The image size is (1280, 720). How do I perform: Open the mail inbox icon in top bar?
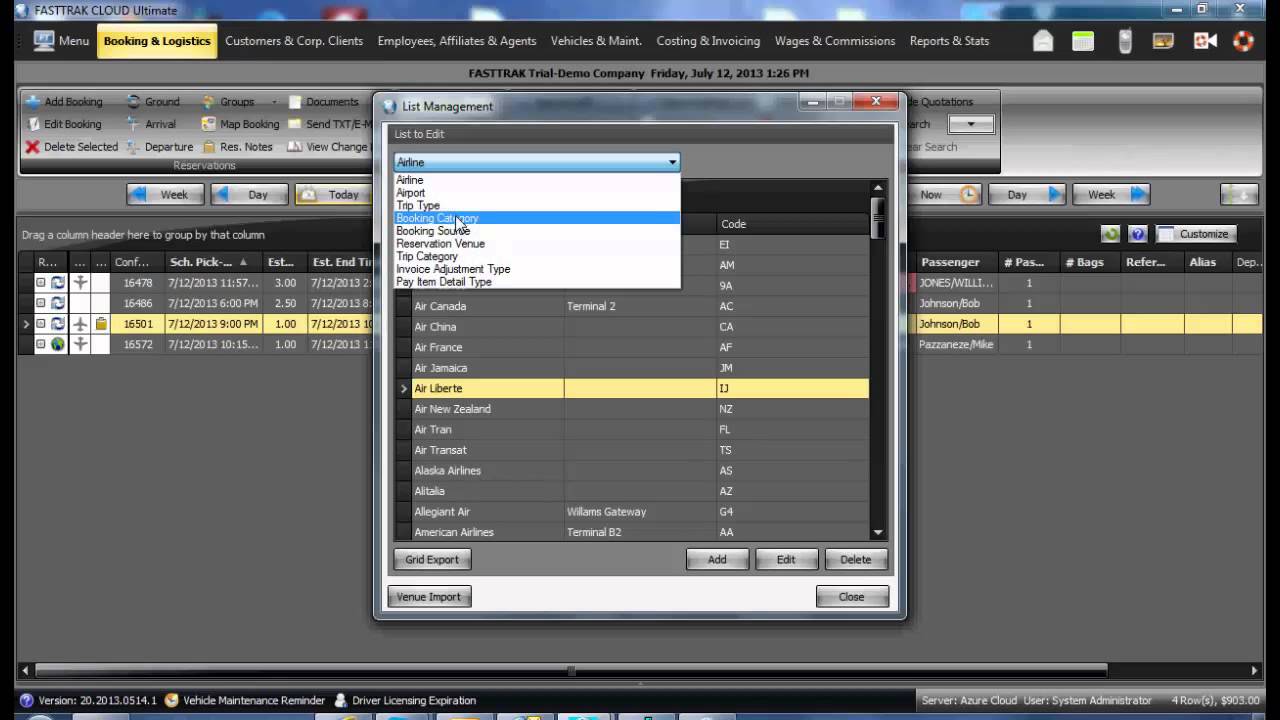[x=1043, y=41]
